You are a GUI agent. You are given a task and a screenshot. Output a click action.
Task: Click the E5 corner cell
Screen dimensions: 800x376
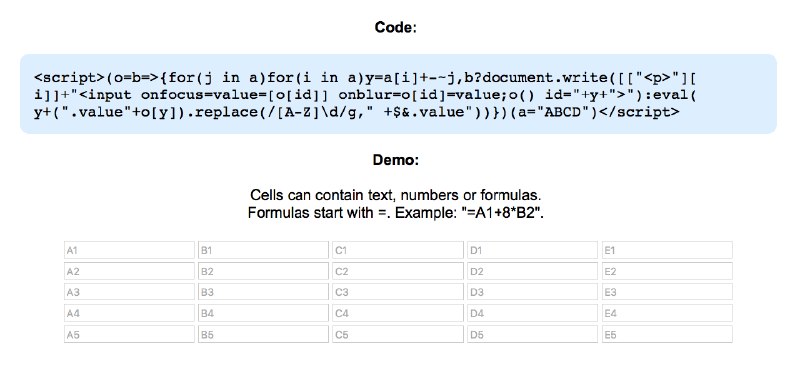coord(667,335)
